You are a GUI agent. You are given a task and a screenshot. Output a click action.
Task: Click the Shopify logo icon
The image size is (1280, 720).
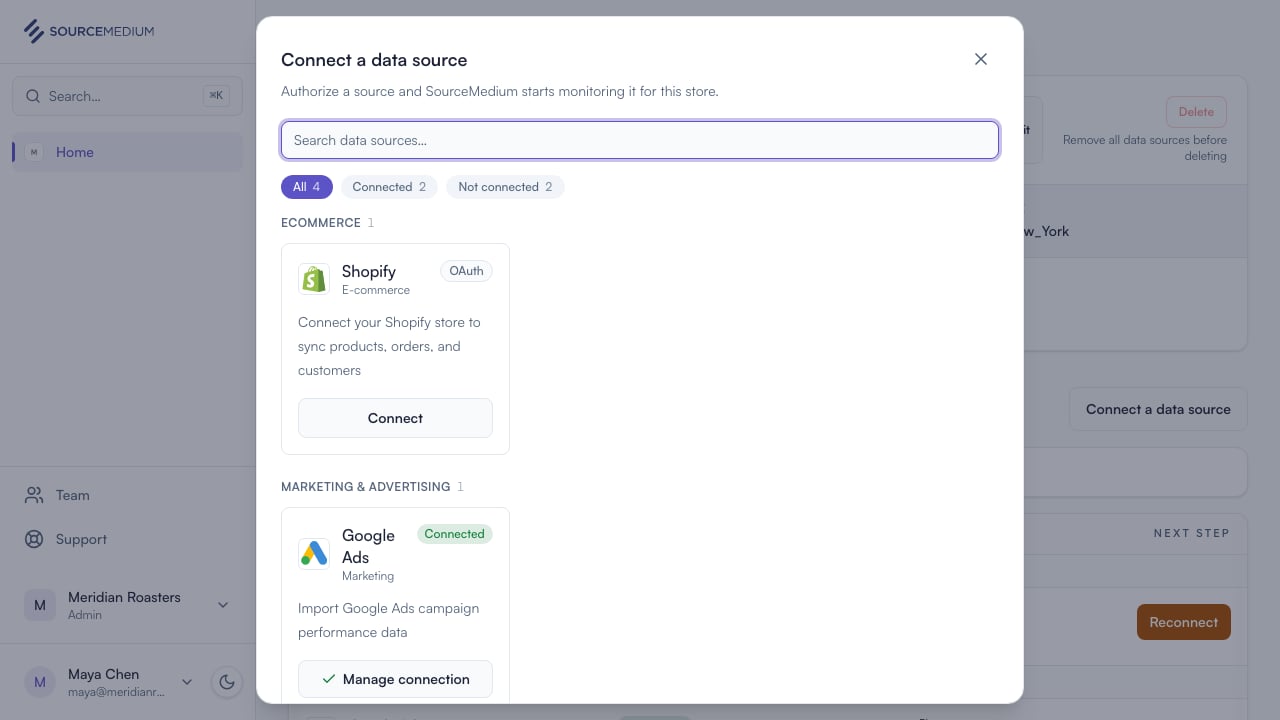click(x=314, y=279)
